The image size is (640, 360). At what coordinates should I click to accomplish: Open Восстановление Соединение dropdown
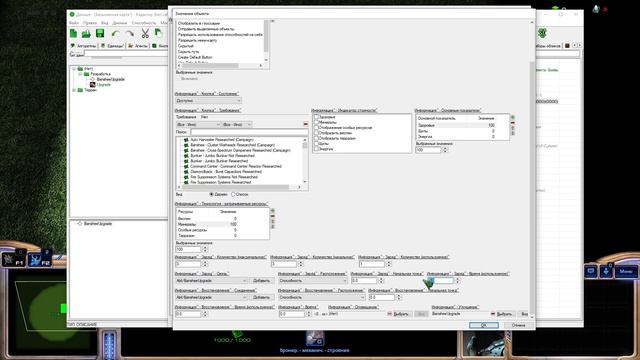[211, 298]
